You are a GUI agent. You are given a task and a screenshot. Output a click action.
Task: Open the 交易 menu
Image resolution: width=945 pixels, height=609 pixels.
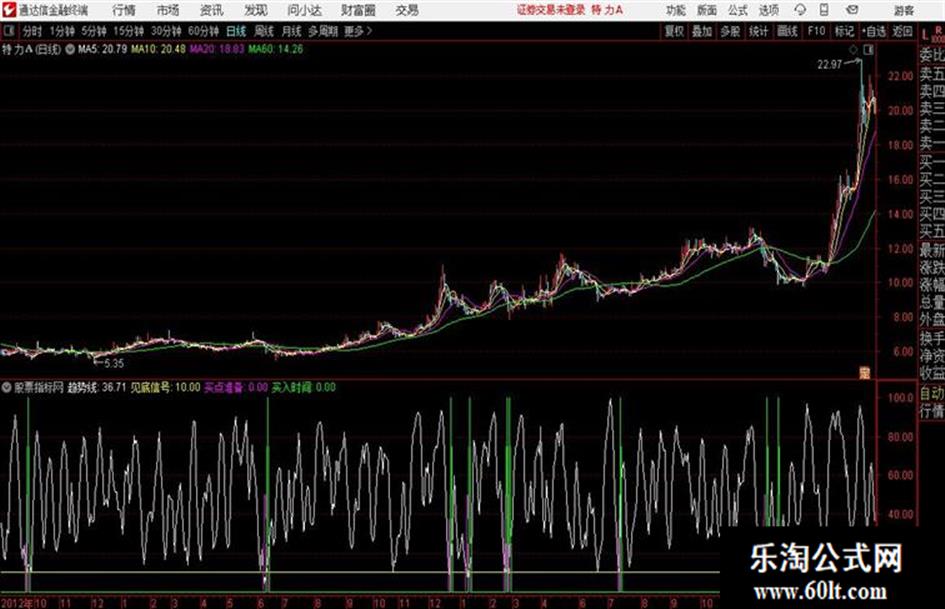(407, 10)
